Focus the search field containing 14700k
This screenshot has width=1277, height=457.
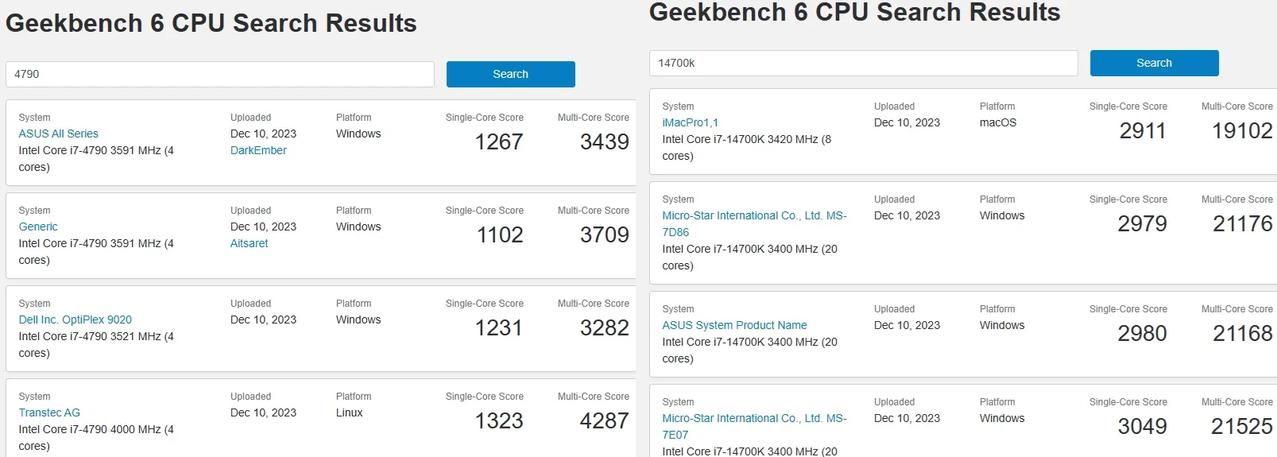[864, 63]
